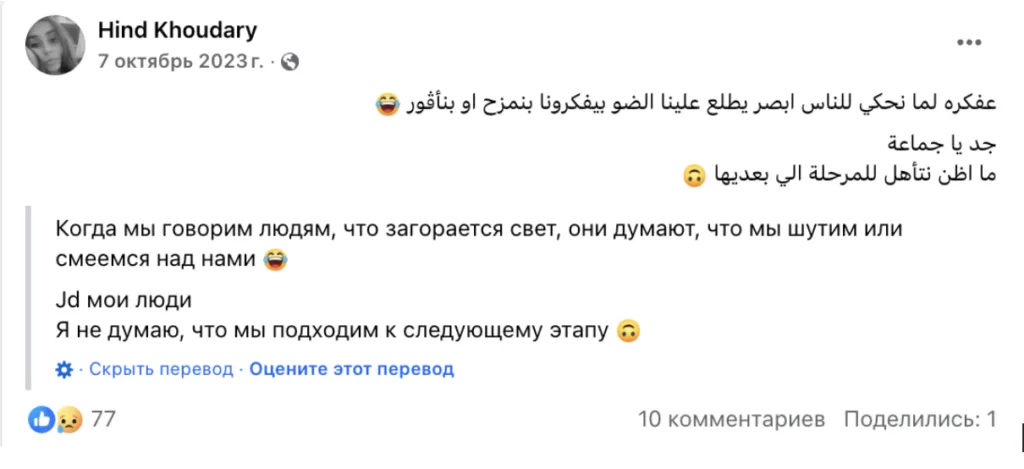This screenshot has height=469, width=1024.
Task: Open the post options three-dot menu
Action: pyautogui.click(x=968, y=43)
